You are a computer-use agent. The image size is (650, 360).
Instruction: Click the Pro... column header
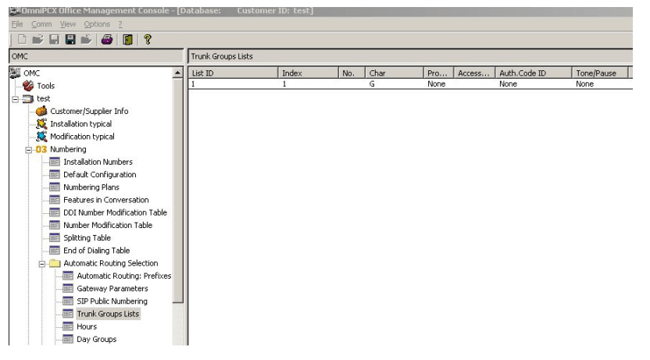(439, 73)
